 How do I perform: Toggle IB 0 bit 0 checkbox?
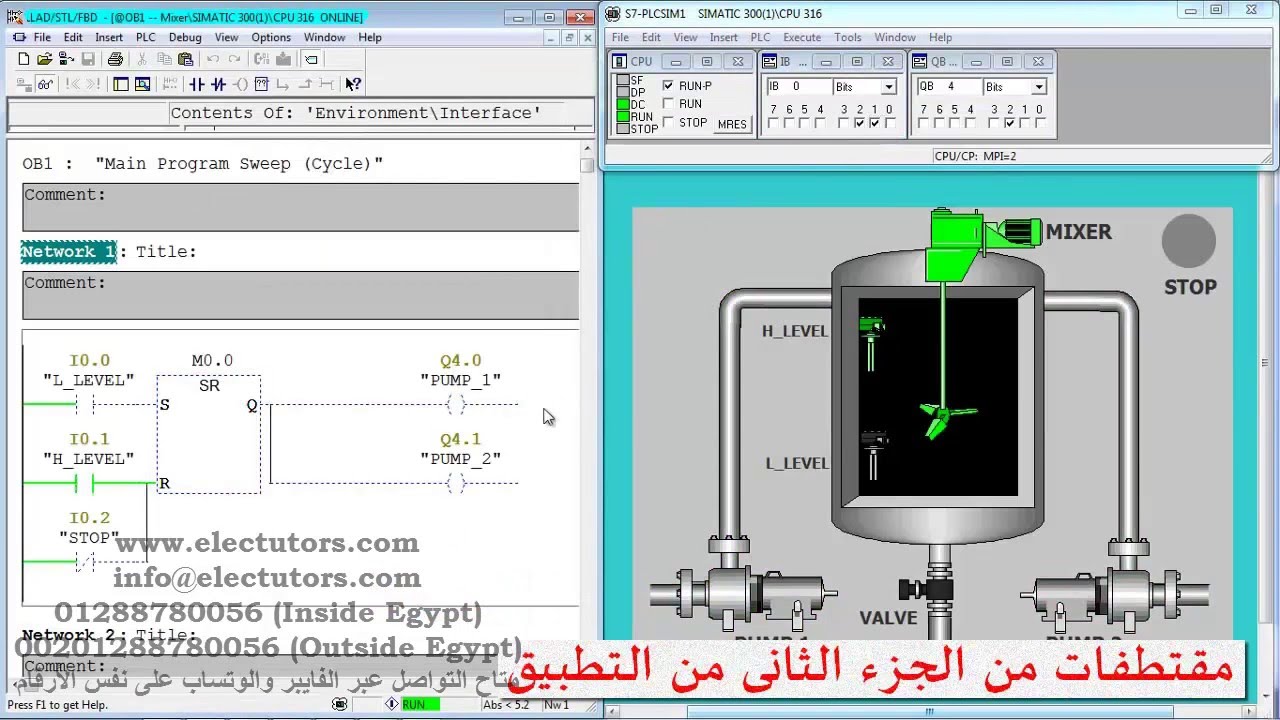pos(889,123)
